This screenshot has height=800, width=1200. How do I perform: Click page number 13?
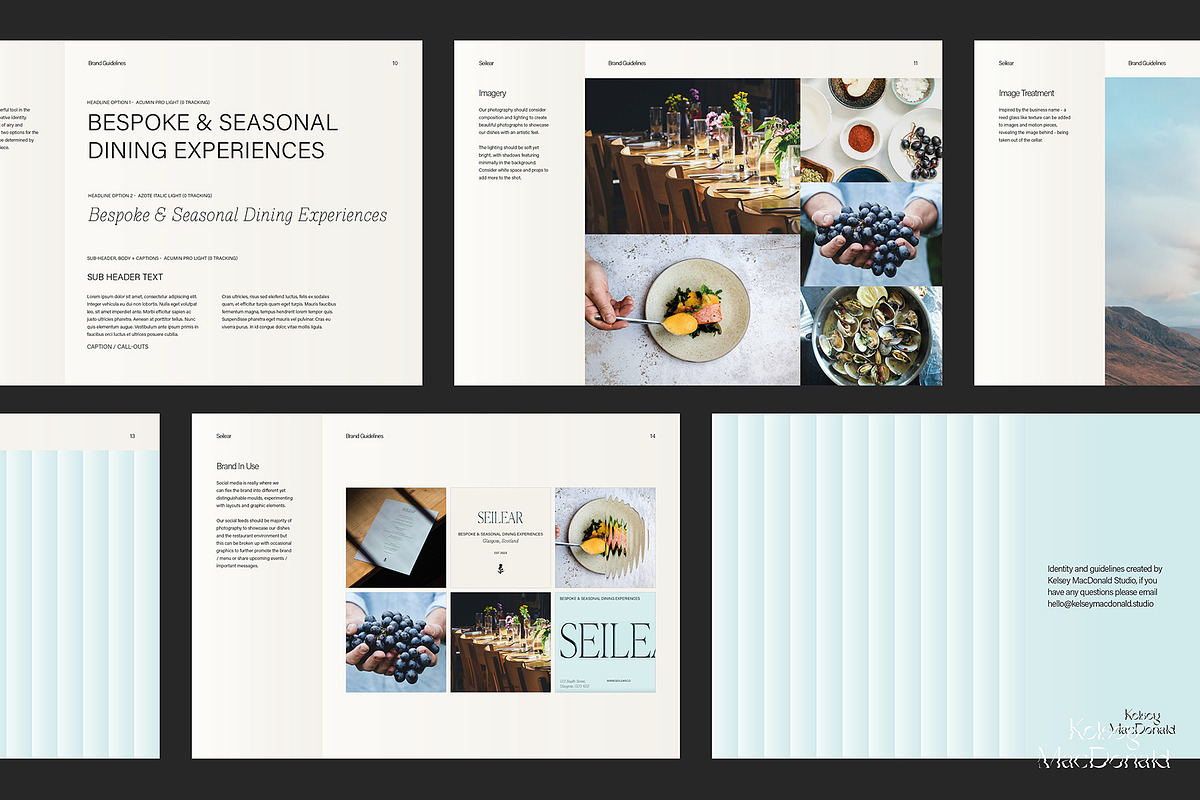click(x=132, y=436)
